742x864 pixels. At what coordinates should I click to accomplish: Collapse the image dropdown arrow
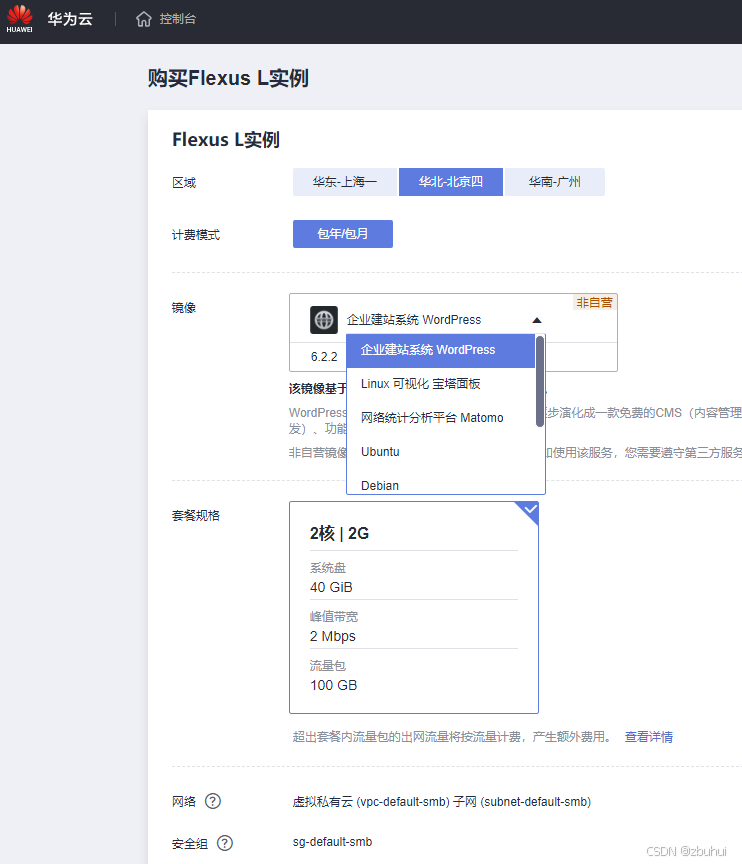[x=537, y=320]
